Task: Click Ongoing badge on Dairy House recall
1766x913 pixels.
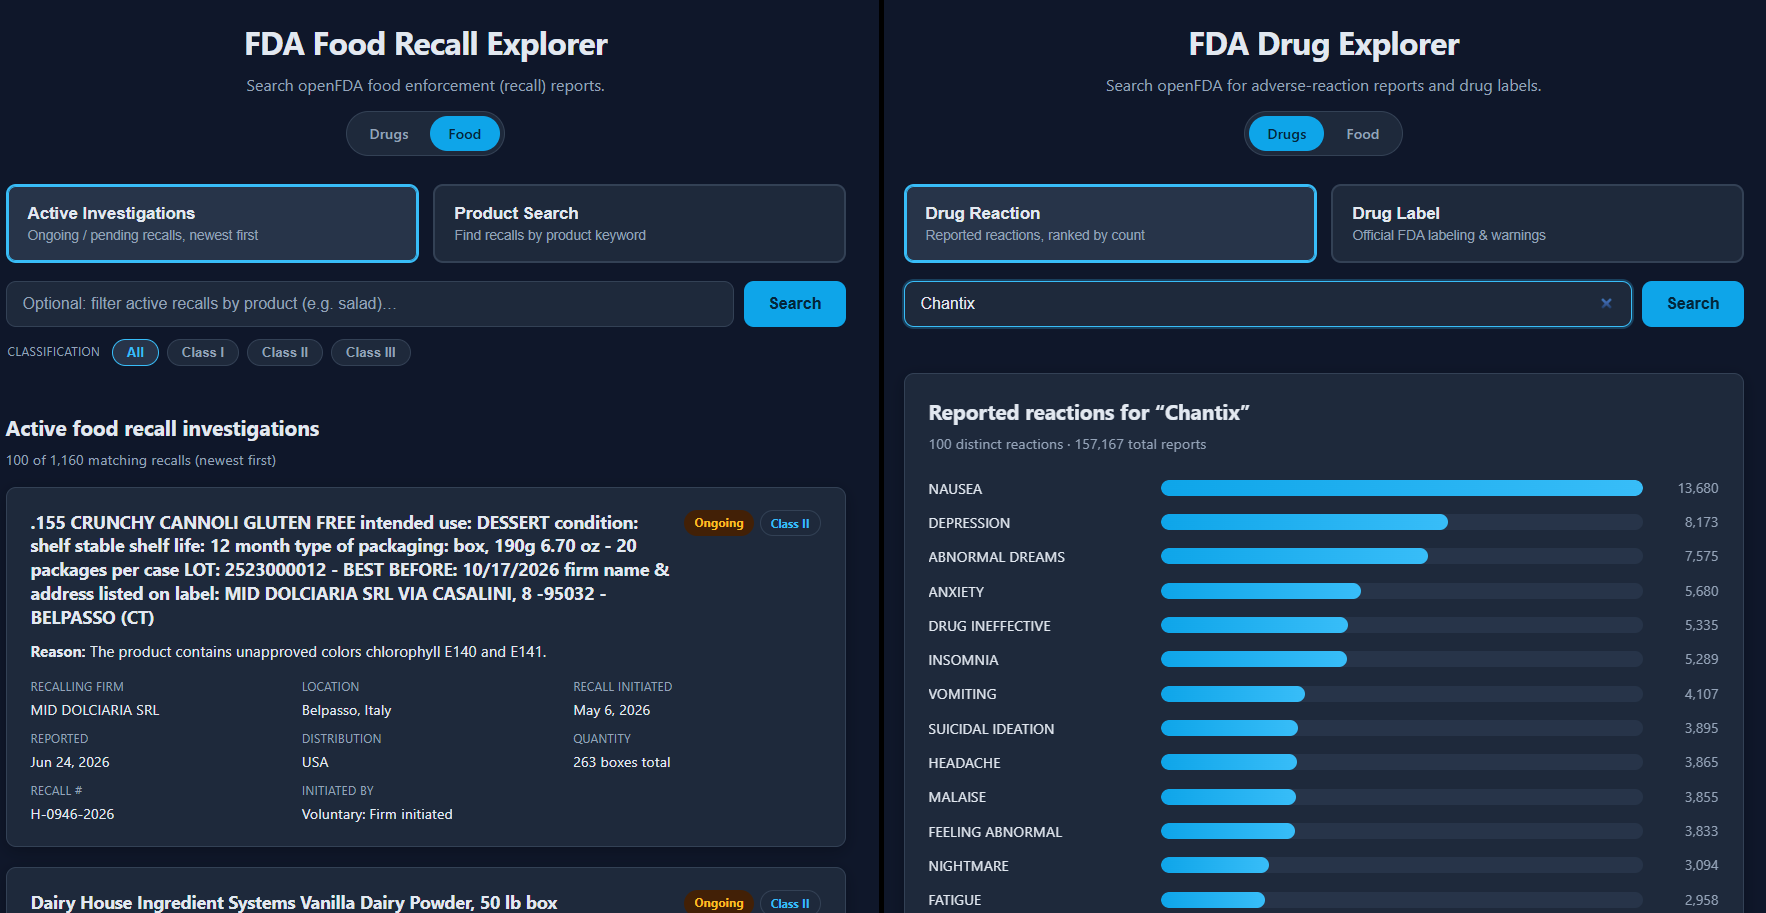Action: 719,902
